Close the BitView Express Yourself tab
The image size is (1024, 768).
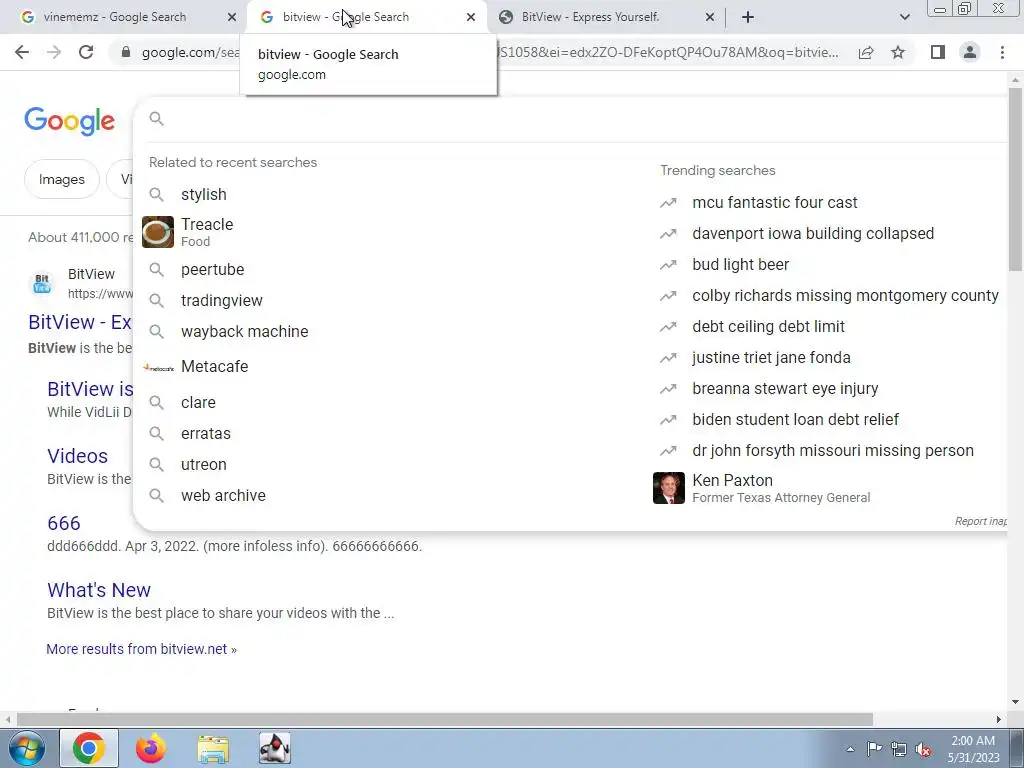tap(710, 17)
